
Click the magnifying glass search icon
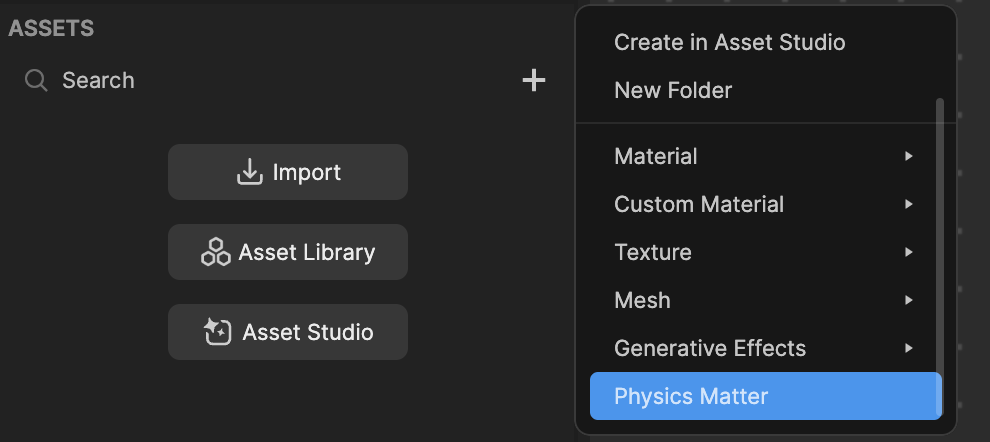35,80
